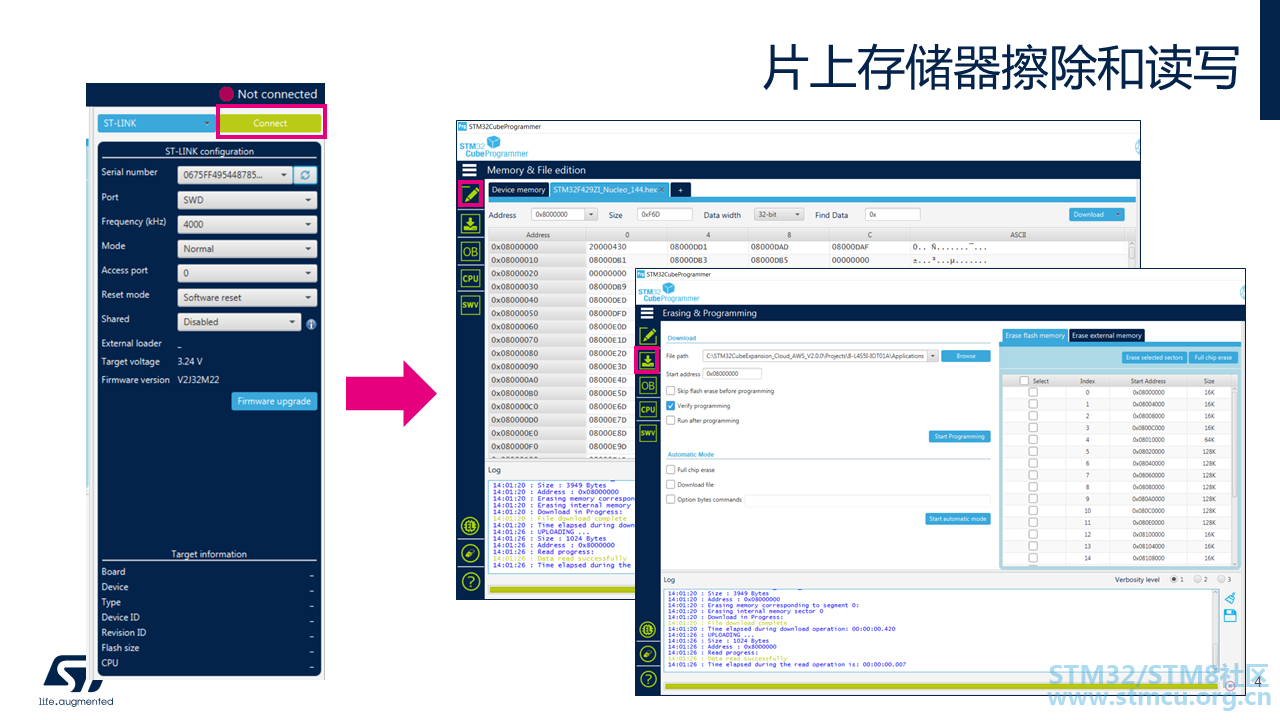Open the Shared Disabled dropdown
The image size is (1280, 720).
239,322
